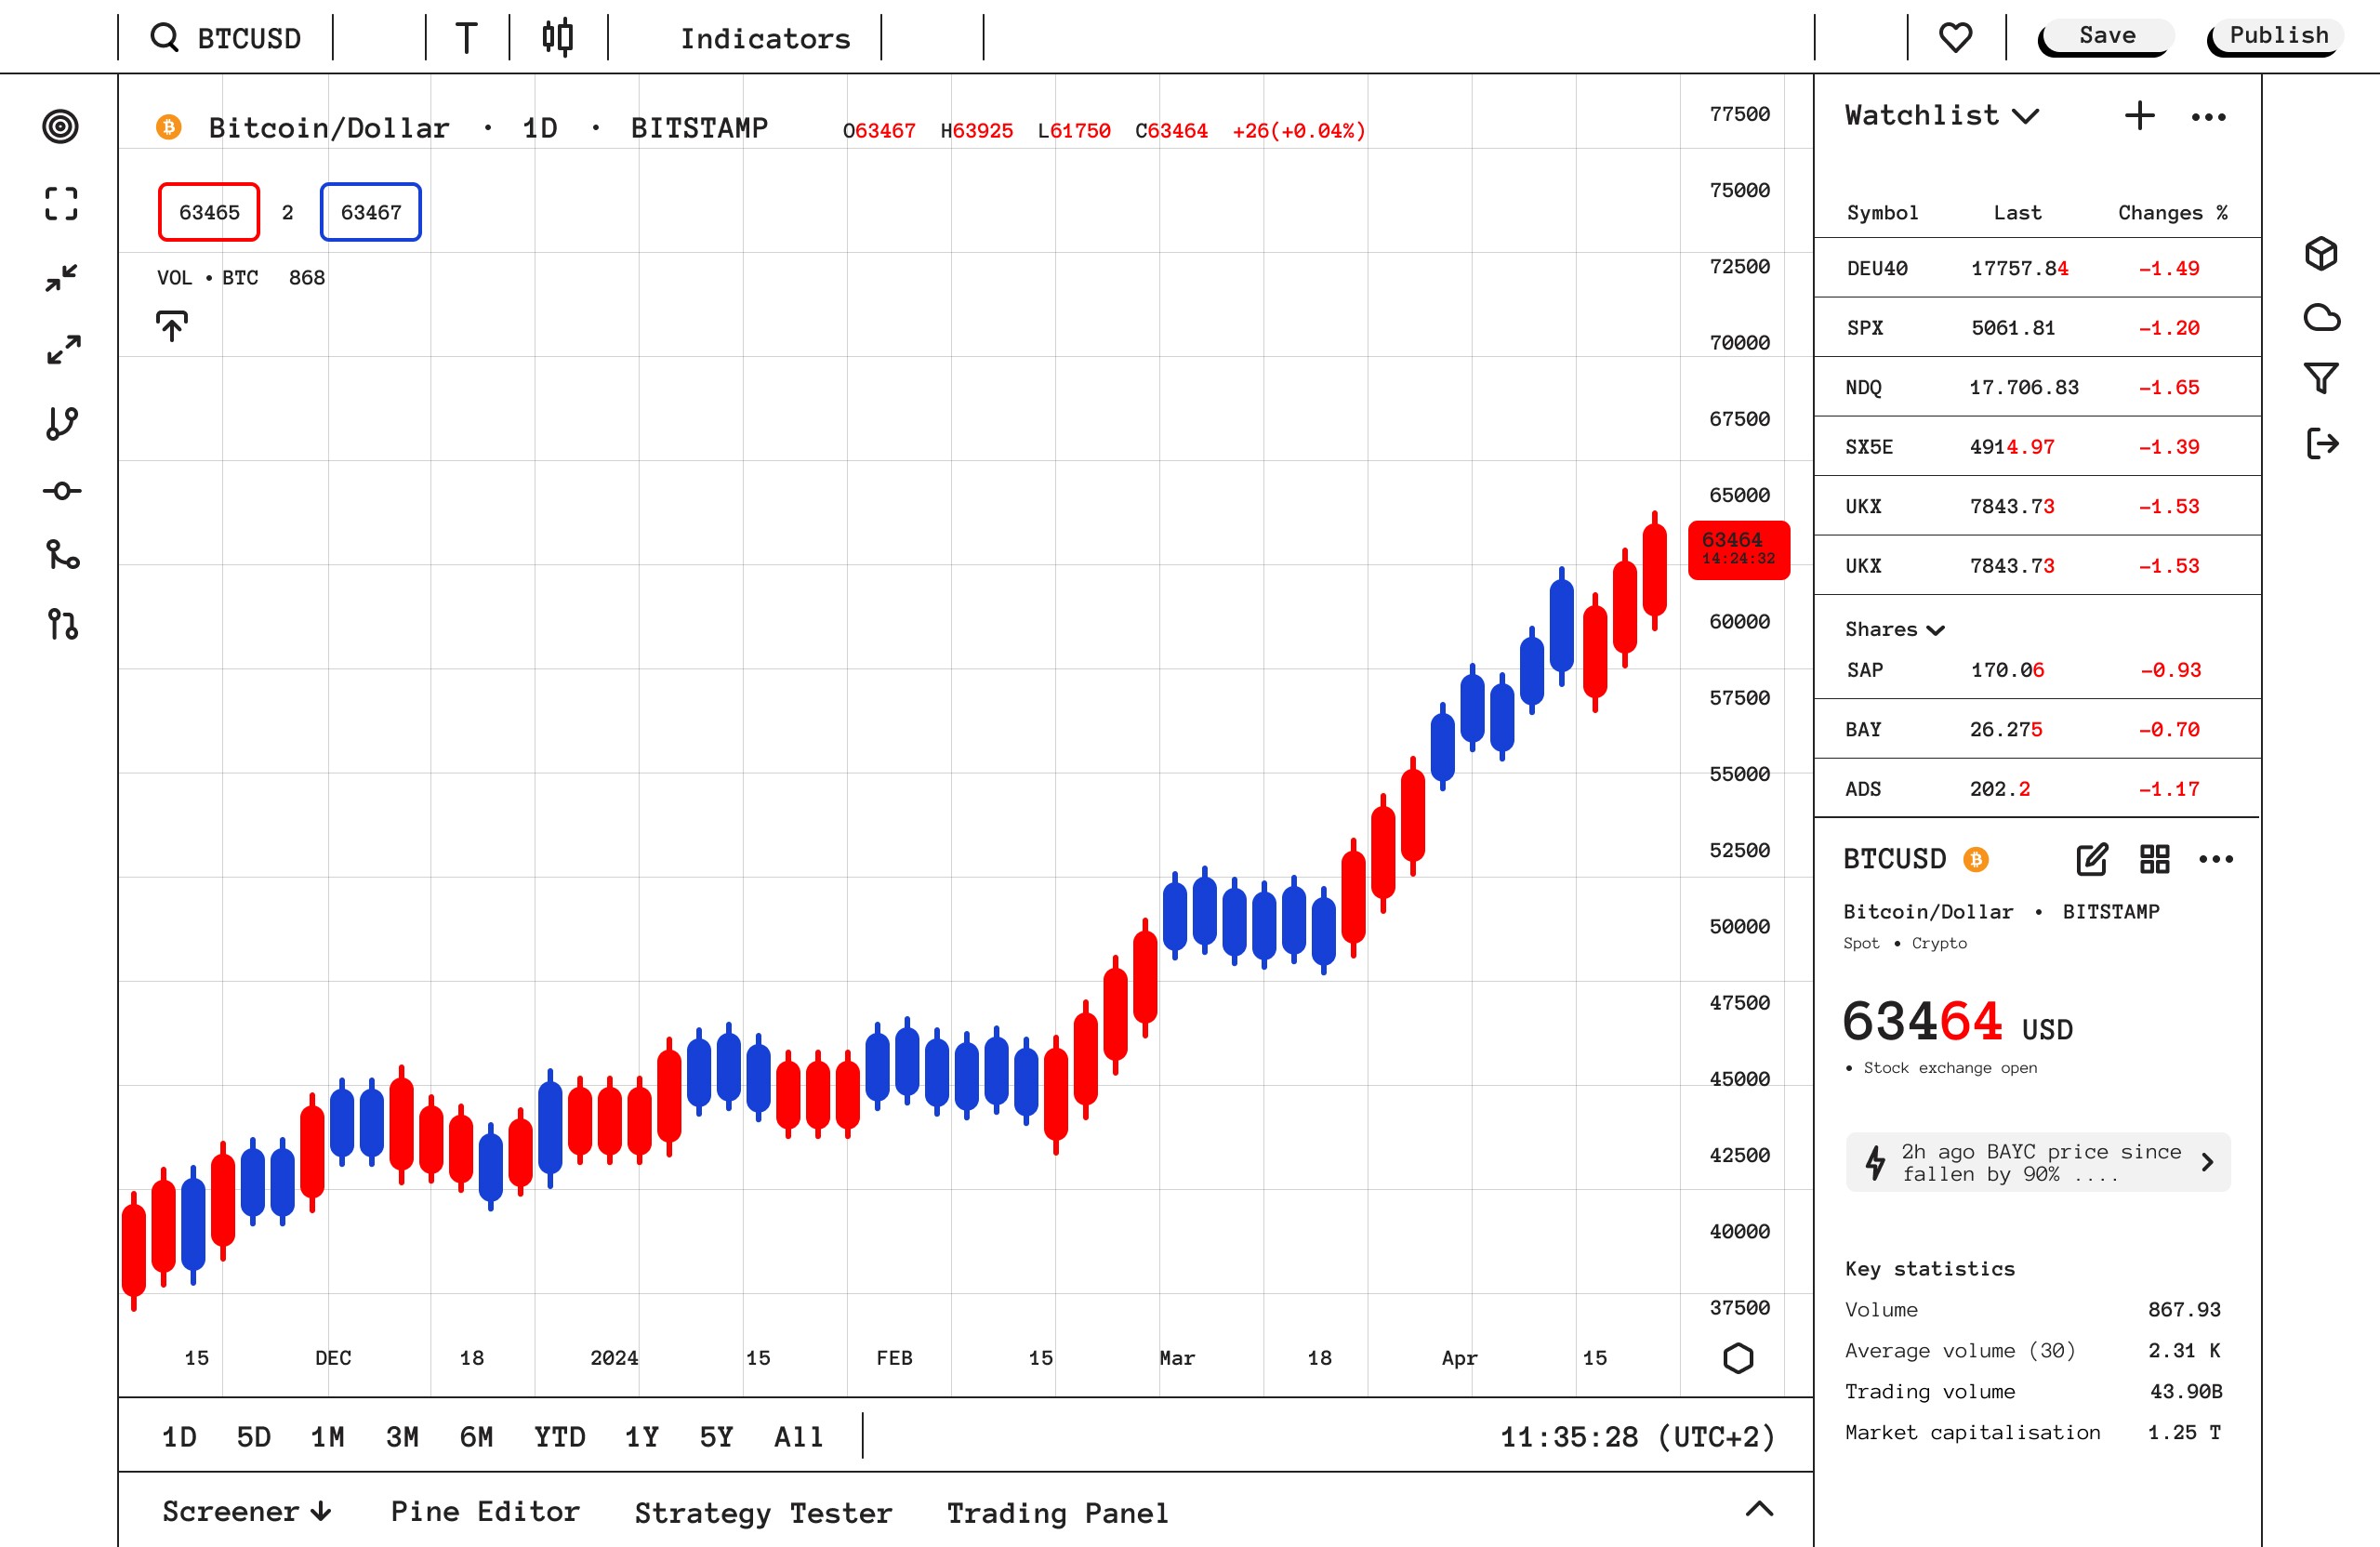
Task: Click the BTCUSD symbol search icon
Action: coord(164,38)
